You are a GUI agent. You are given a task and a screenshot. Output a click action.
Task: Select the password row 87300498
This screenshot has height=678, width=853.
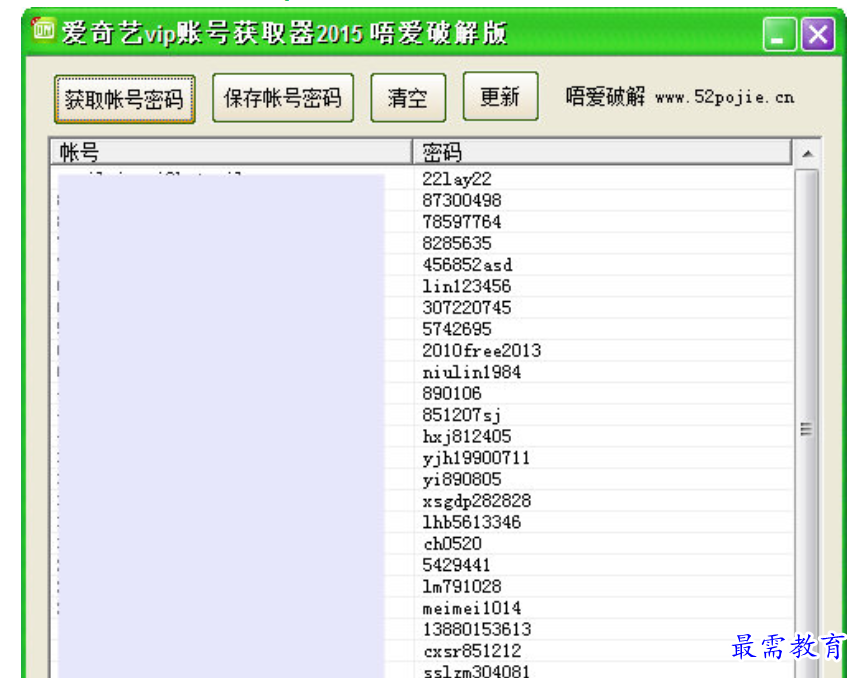[x=462, y=200]
